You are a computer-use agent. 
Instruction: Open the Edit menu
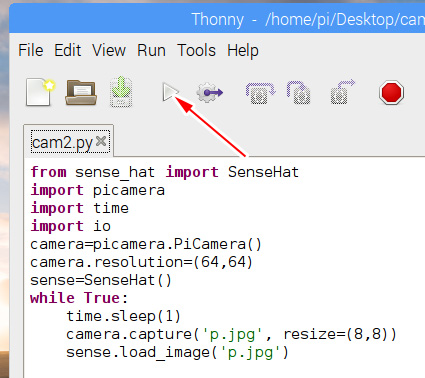[x=68, y=51]
